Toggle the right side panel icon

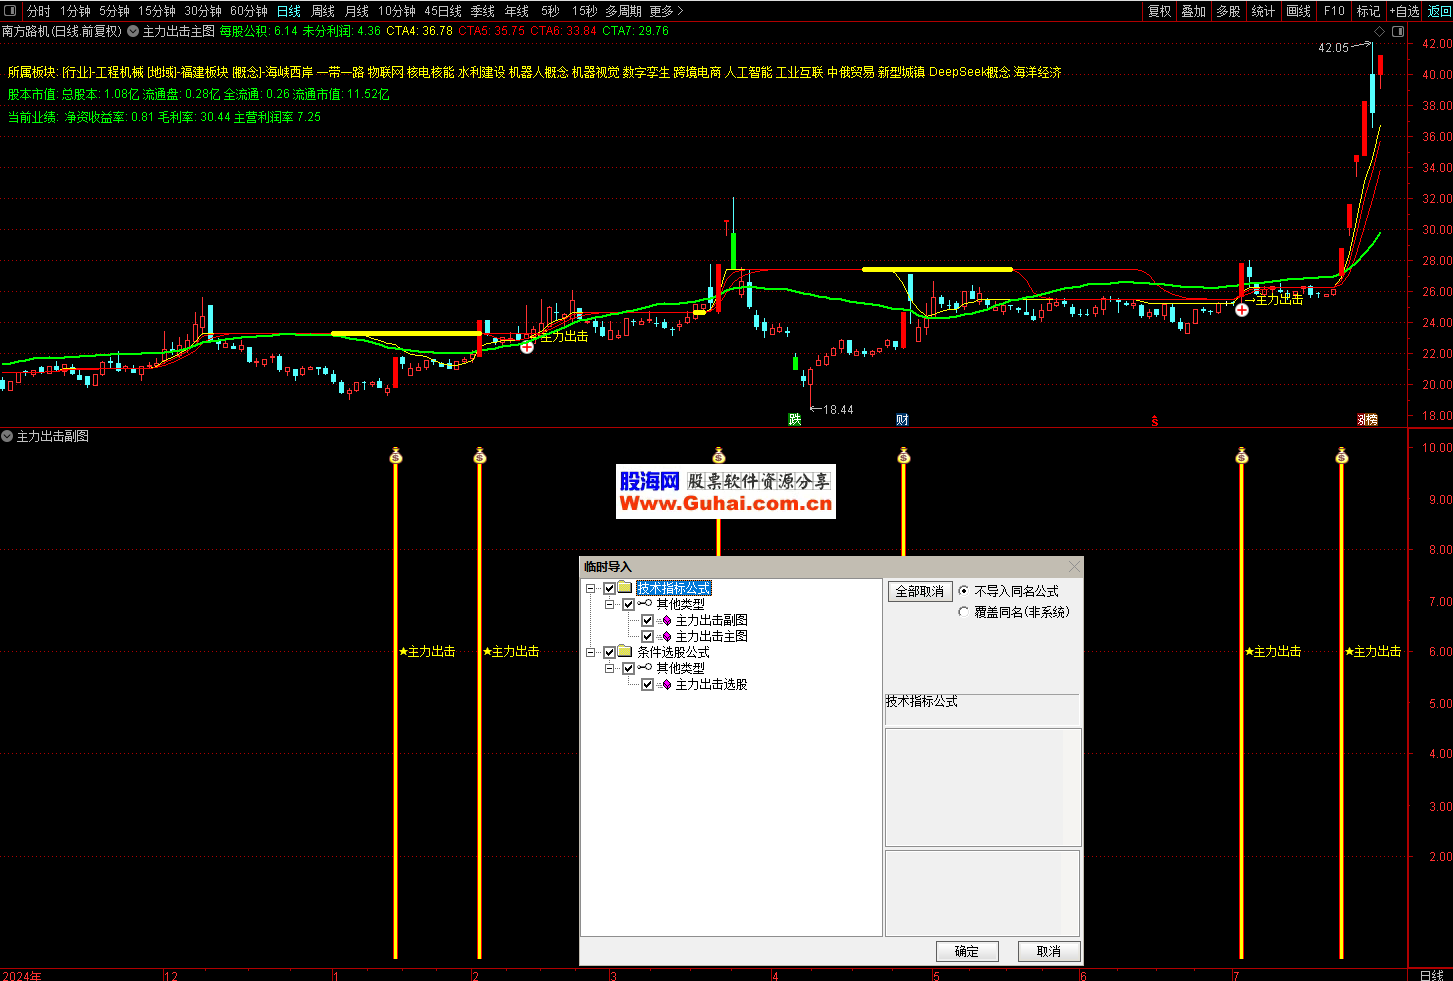(1398, 31)
